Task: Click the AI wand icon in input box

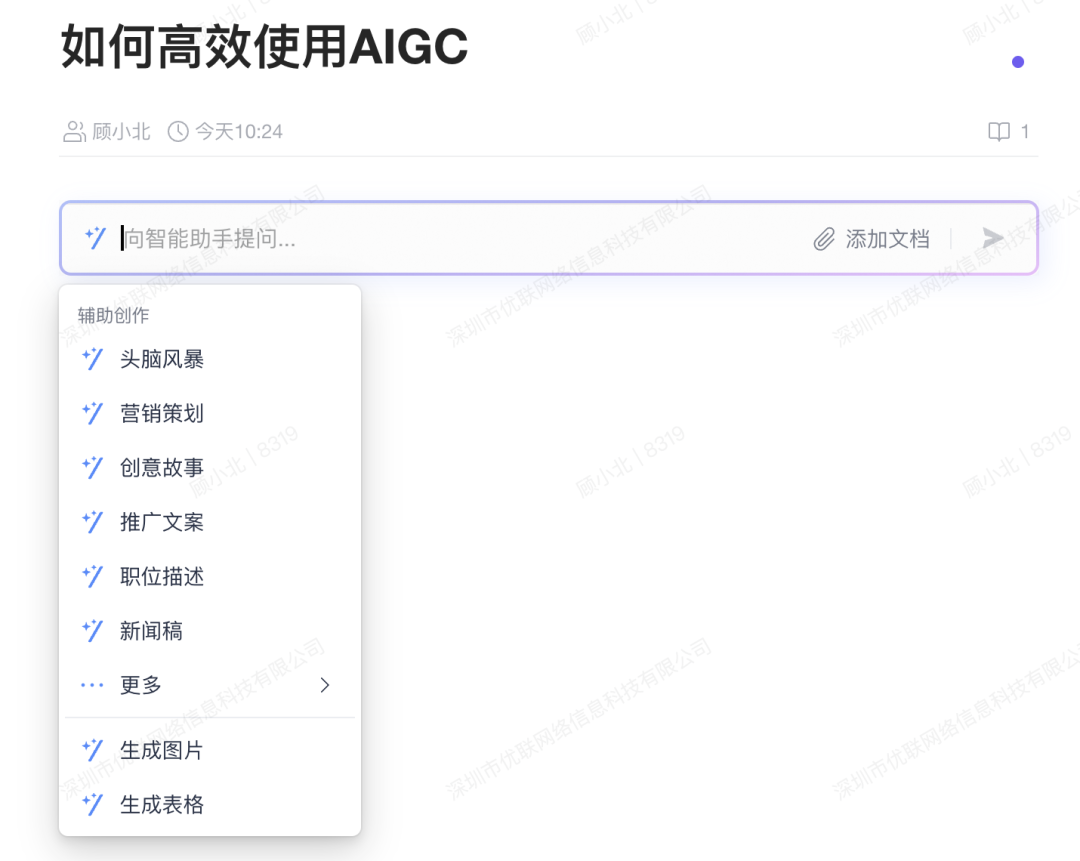Action: click(95, 238)
